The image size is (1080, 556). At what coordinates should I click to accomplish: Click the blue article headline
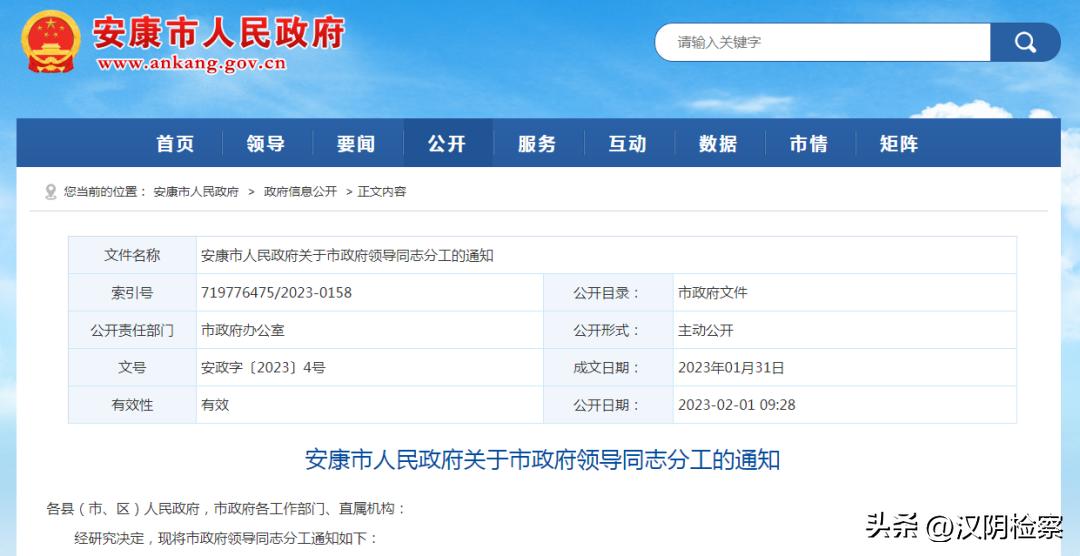click(542, 460)
